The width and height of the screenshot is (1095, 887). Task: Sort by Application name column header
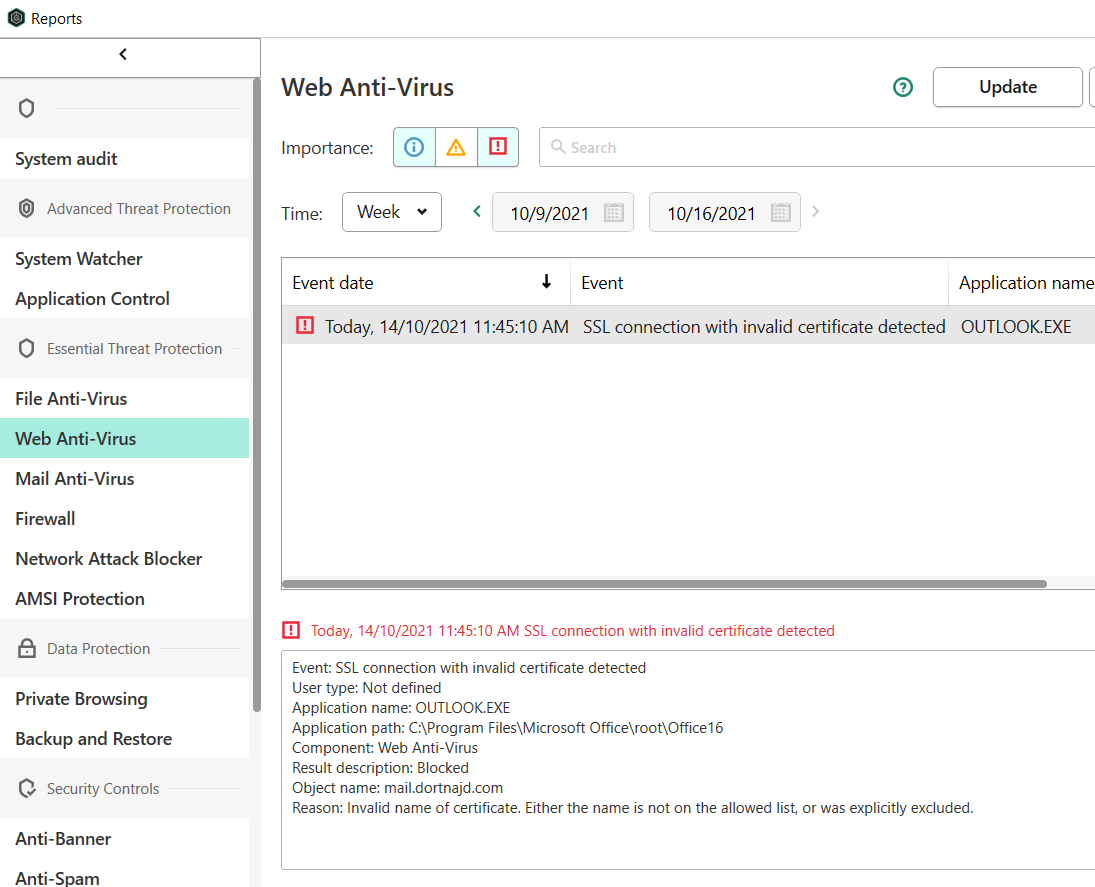(x=1022, y=282)
